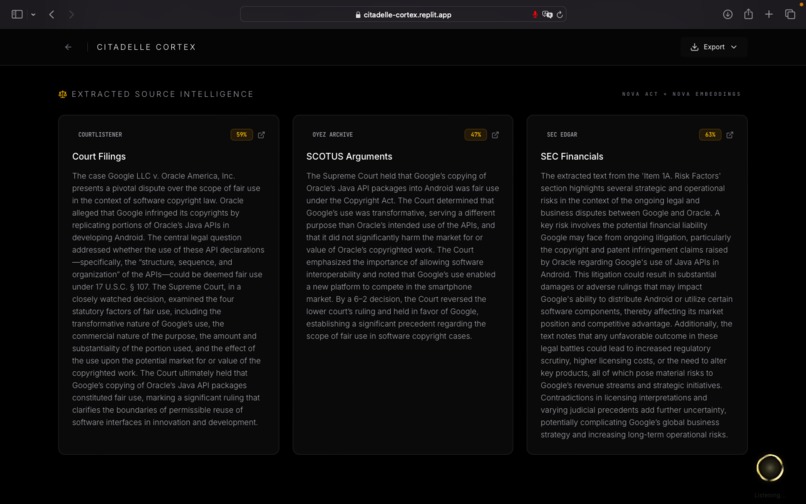Click the CITADELLE CORTEX title
Viewport: 806px width, 504px height.
pos(146,47)
